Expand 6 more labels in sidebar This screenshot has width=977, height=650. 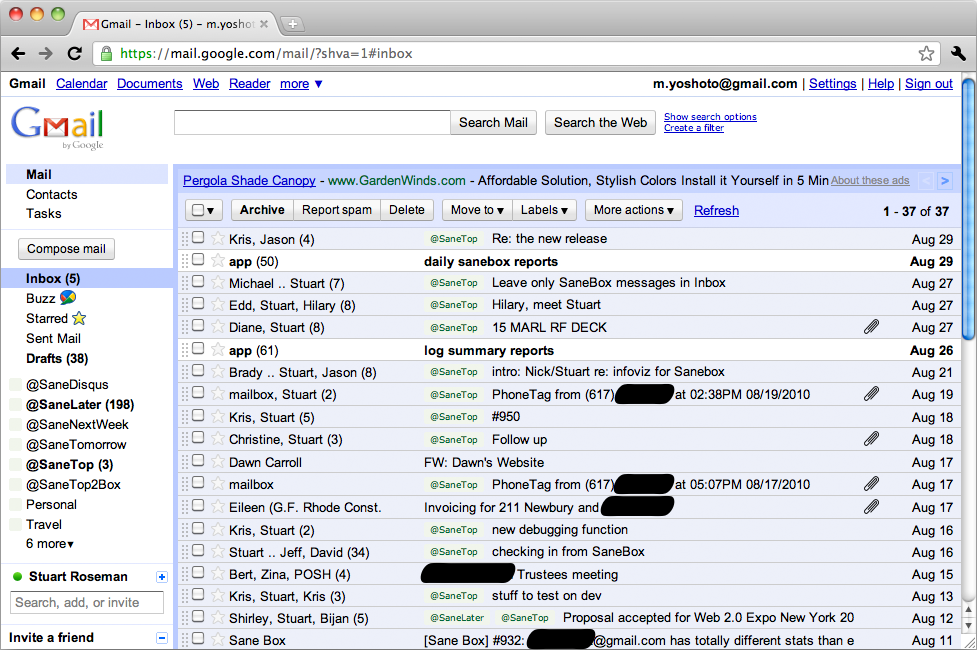click(x=50, y=543)
